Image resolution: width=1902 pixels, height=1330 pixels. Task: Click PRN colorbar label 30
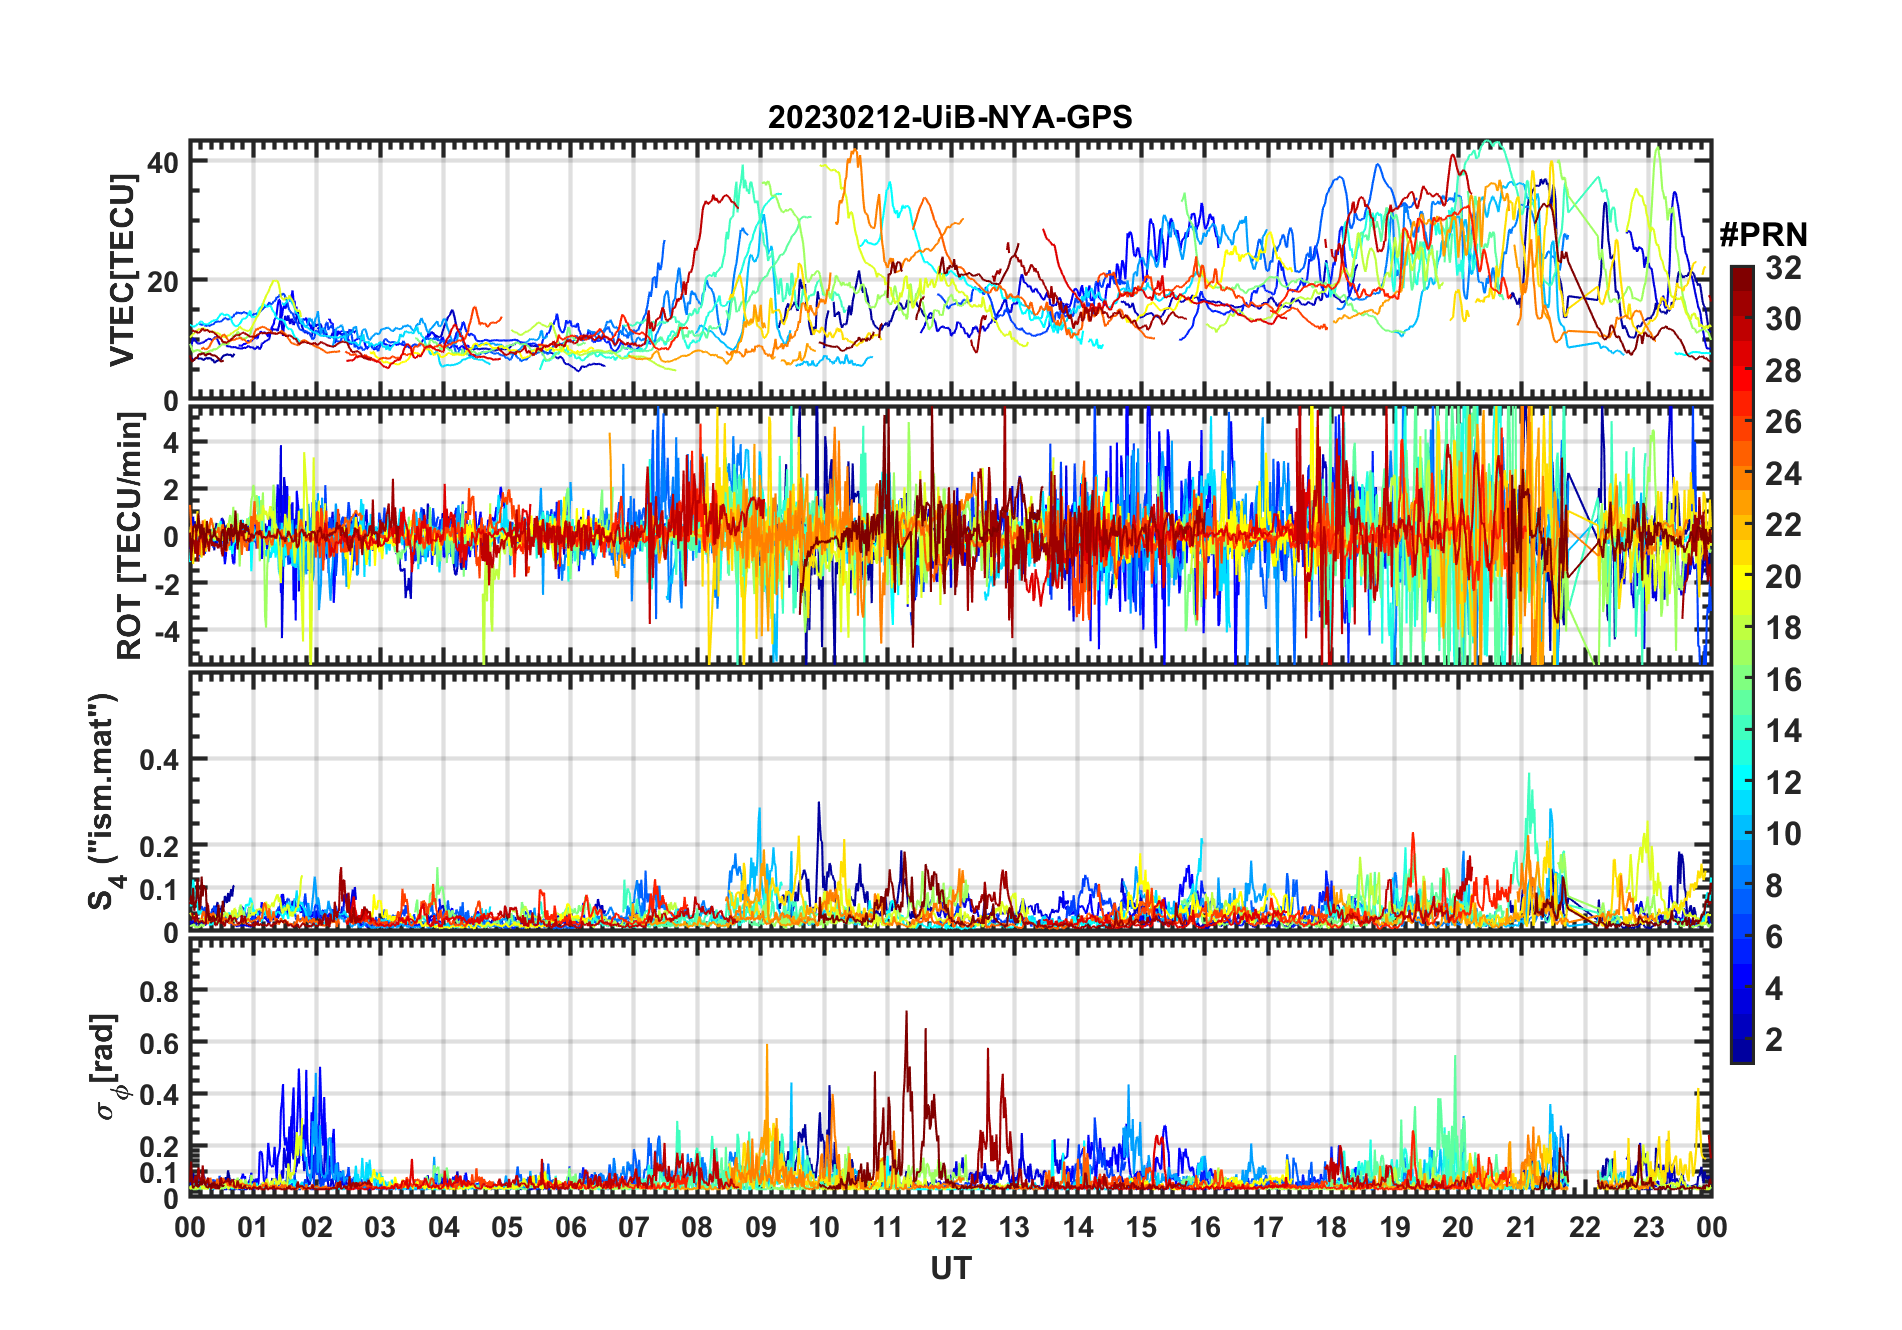click(1783, 319)
